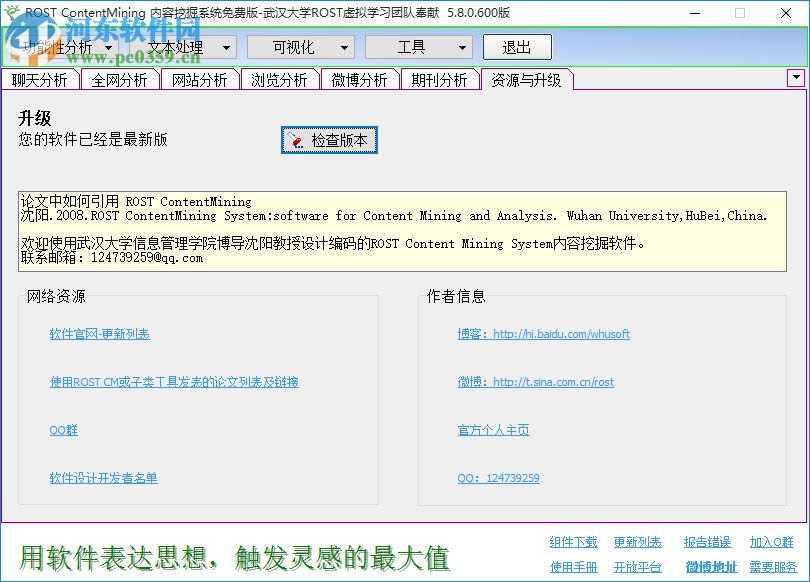This screenshot has width=810, height=582.
Task: Switch to the 期刊分析 tab
Action: coord(440,79)
